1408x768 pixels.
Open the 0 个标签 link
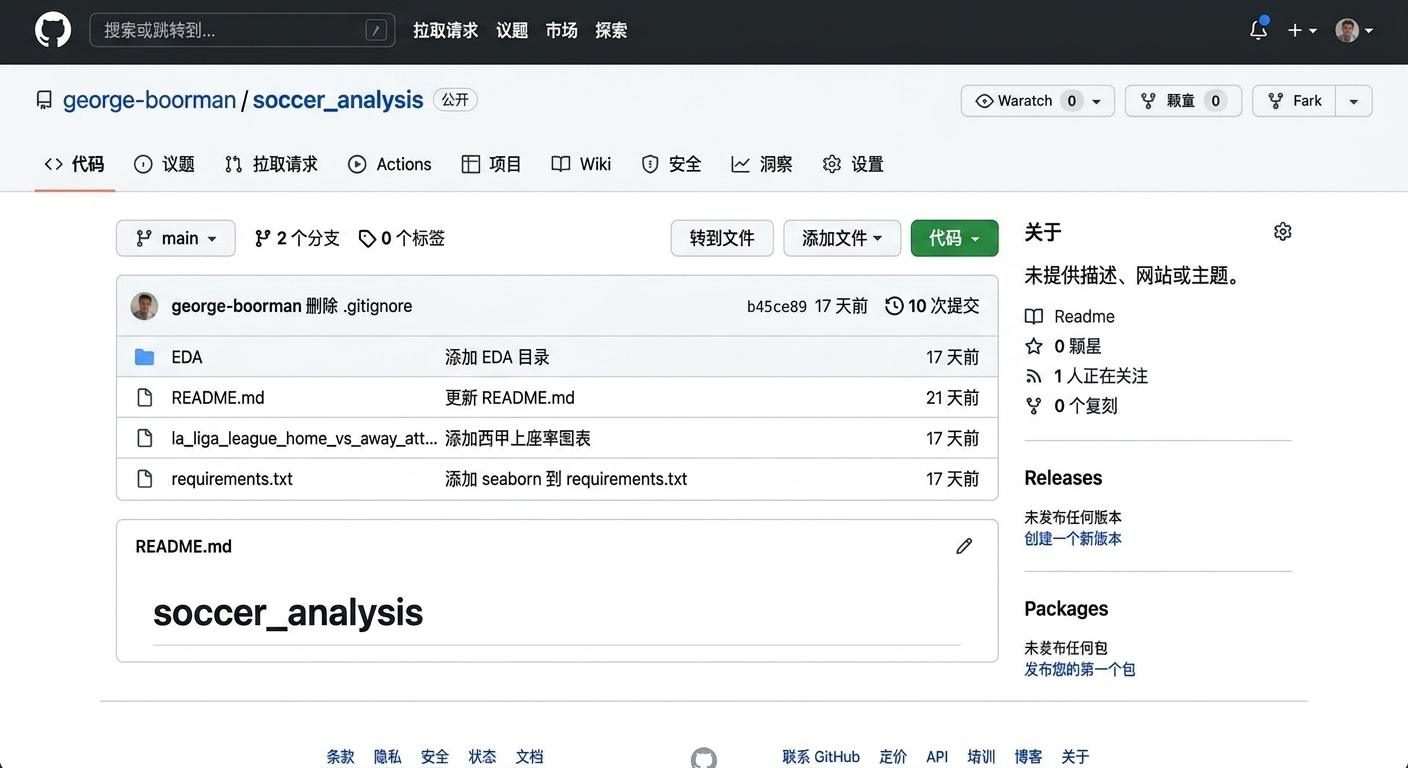[x=402, y=238]
